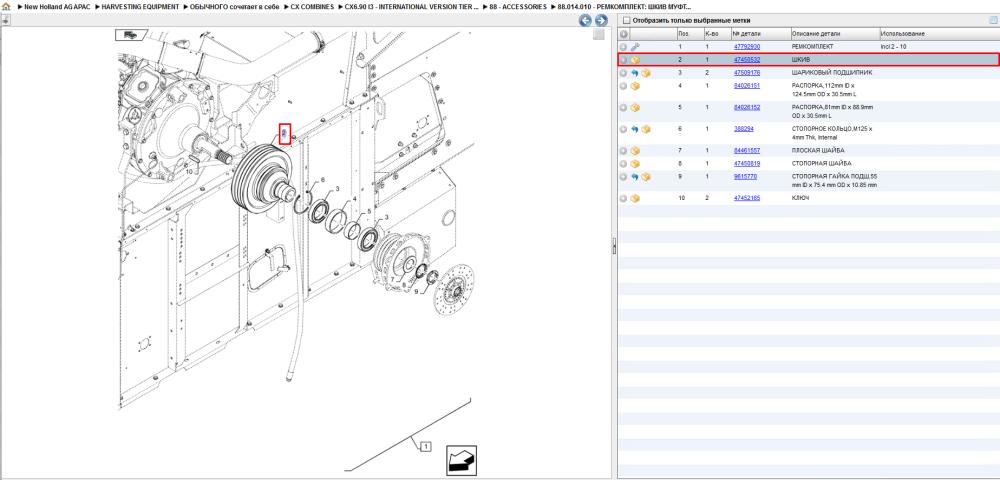Select callout 5 on the diagram
Screen dimensions: 1000x480
pyautogui.click(x=369, y=212)
